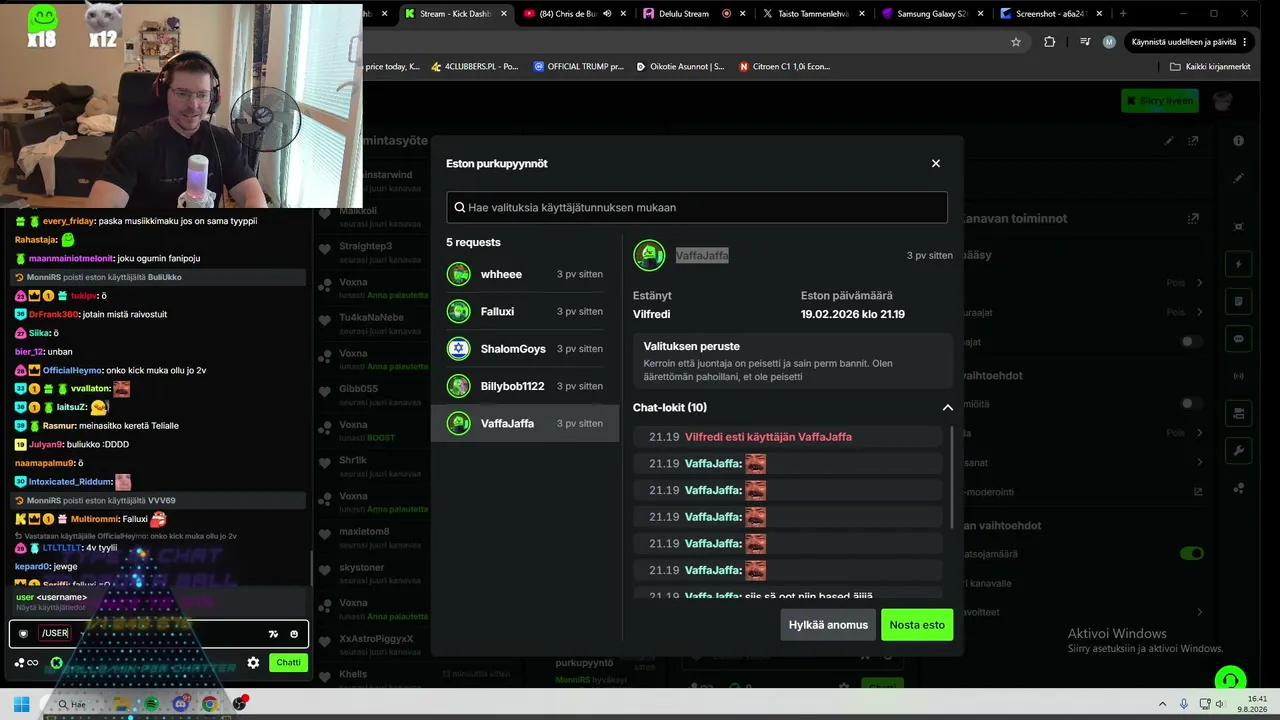Open Citroen C1 bookmark

(785, 67)
